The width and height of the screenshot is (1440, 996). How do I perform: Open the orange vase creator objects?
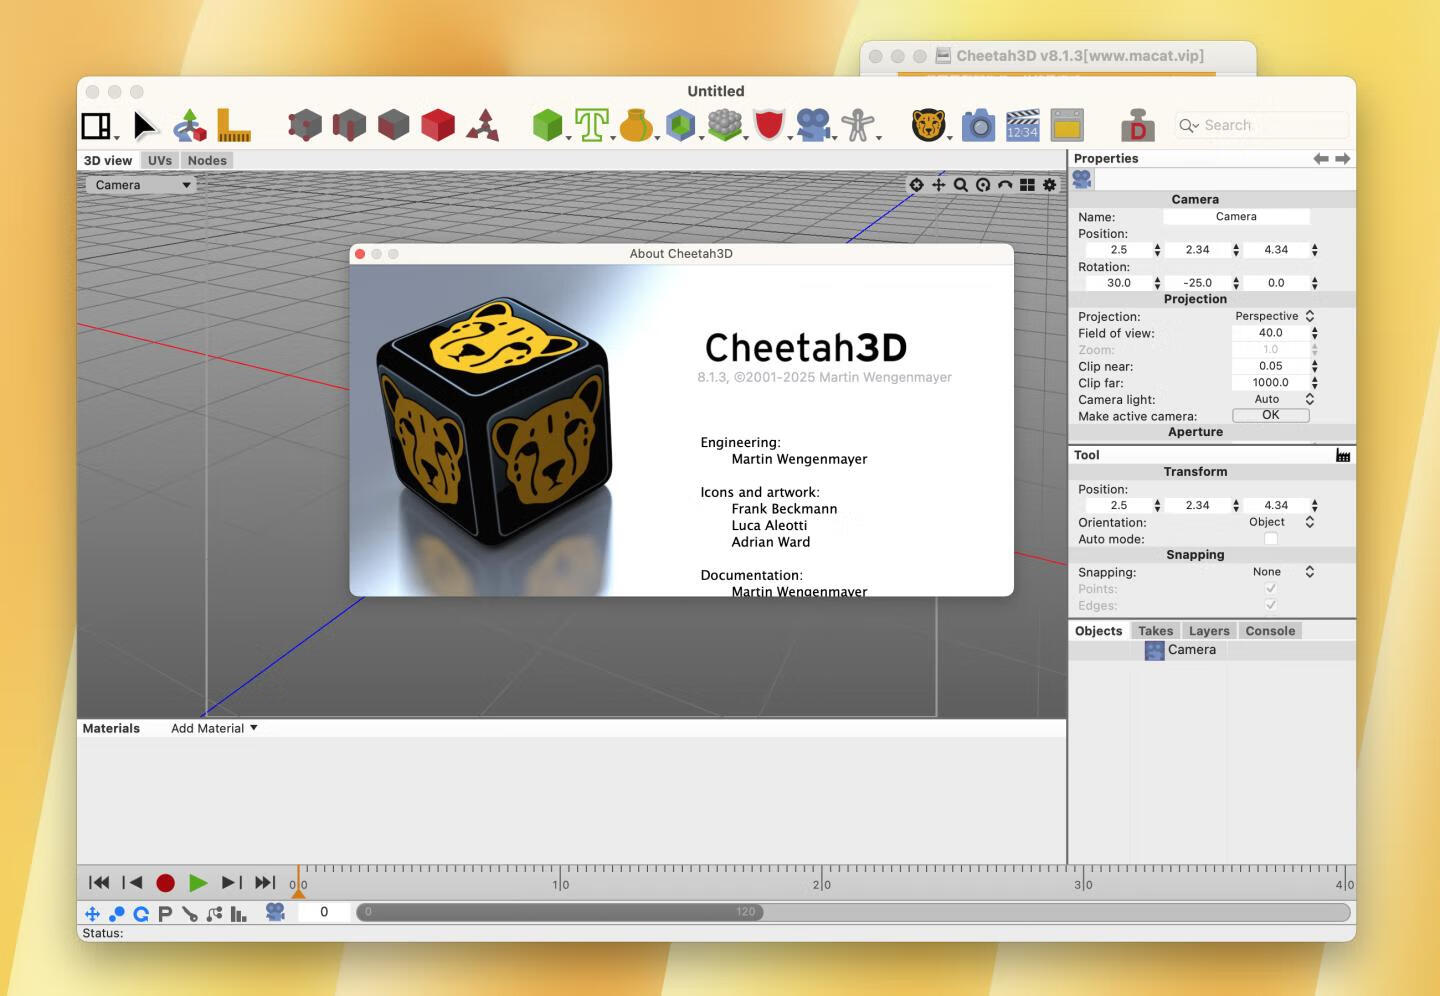pyautogui.click(x=636, y=125)
